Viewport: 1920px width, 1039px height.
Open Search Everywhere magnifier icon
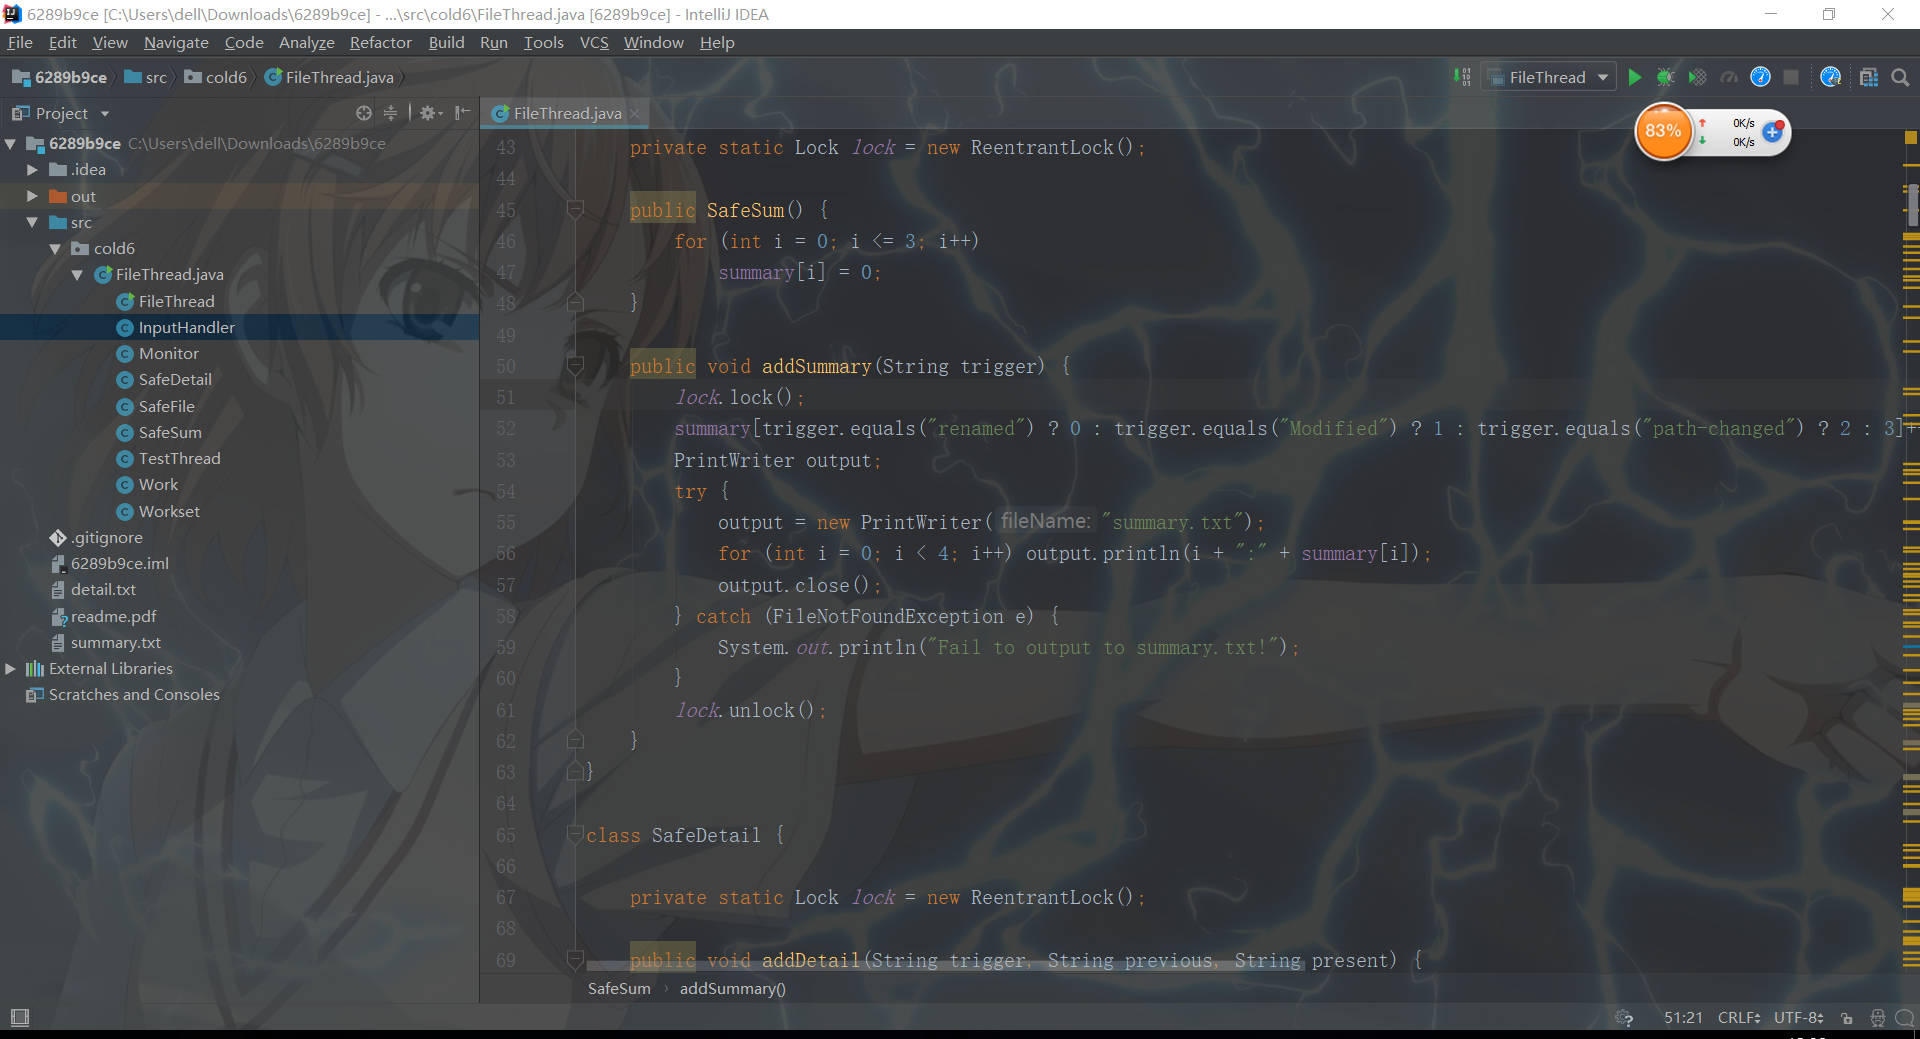click(1900, 77)
